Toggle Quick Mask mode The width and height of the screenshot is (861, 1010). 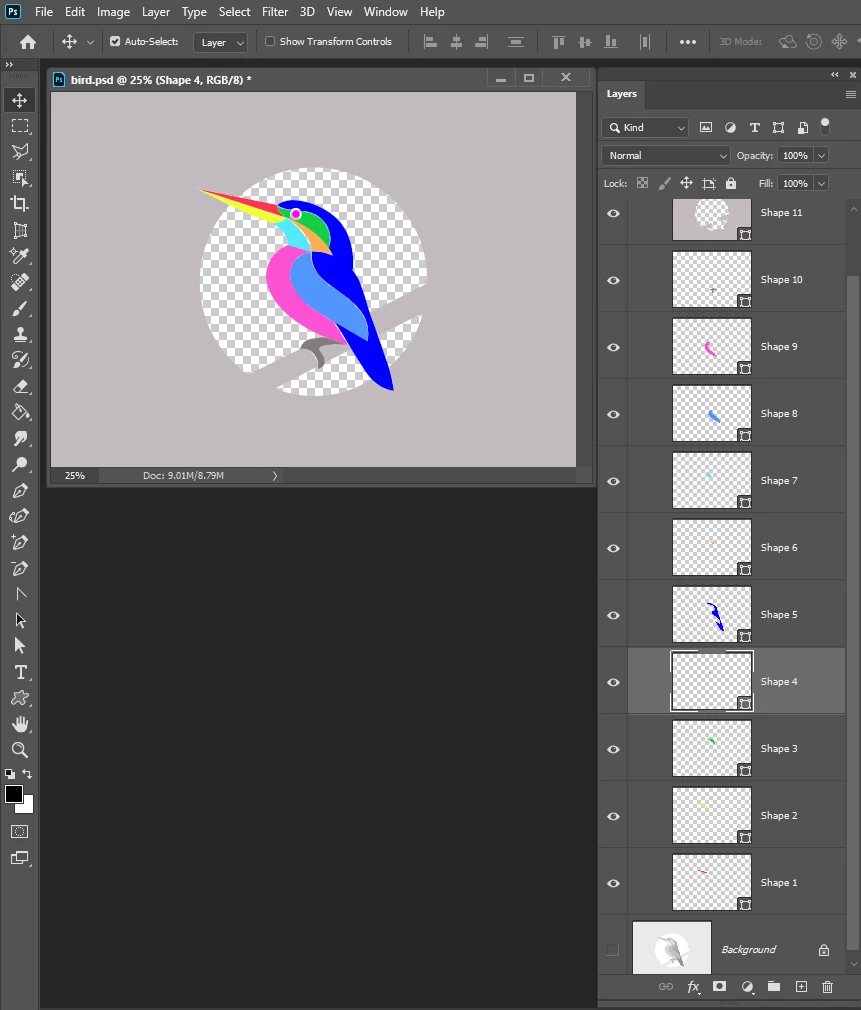pos(19,832)
